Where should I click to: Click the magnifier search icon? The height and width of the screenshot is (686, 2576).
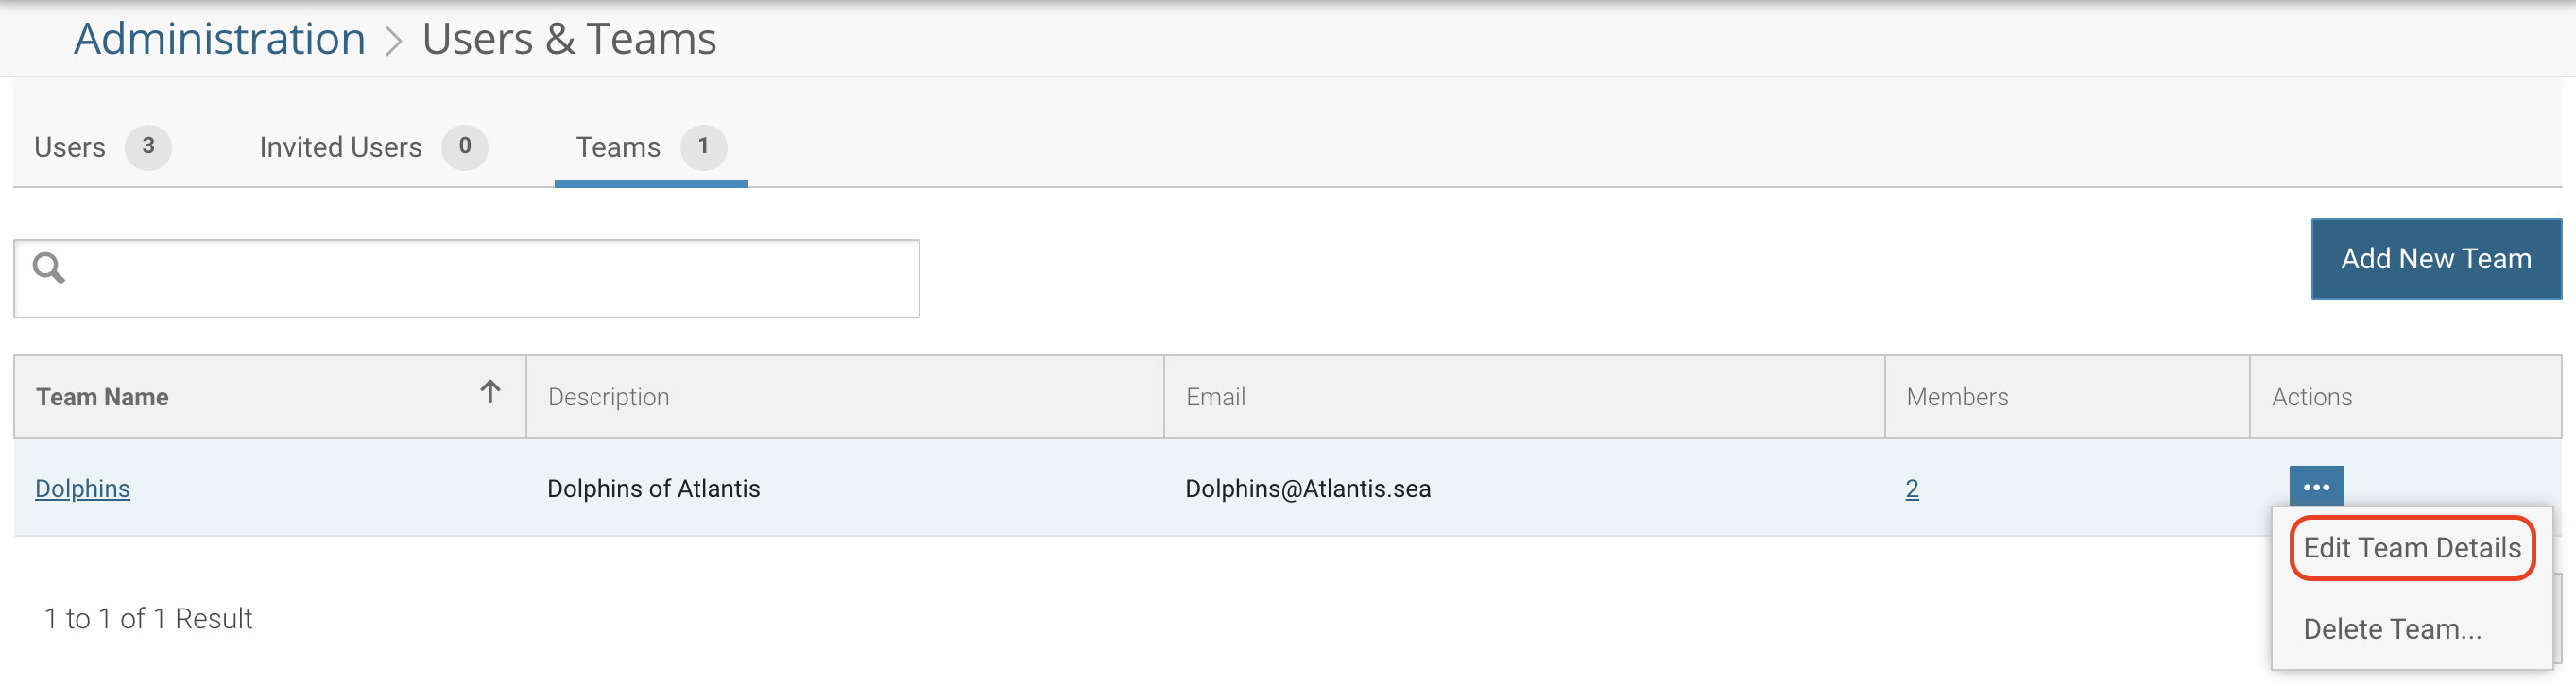[x=49, y=268]
